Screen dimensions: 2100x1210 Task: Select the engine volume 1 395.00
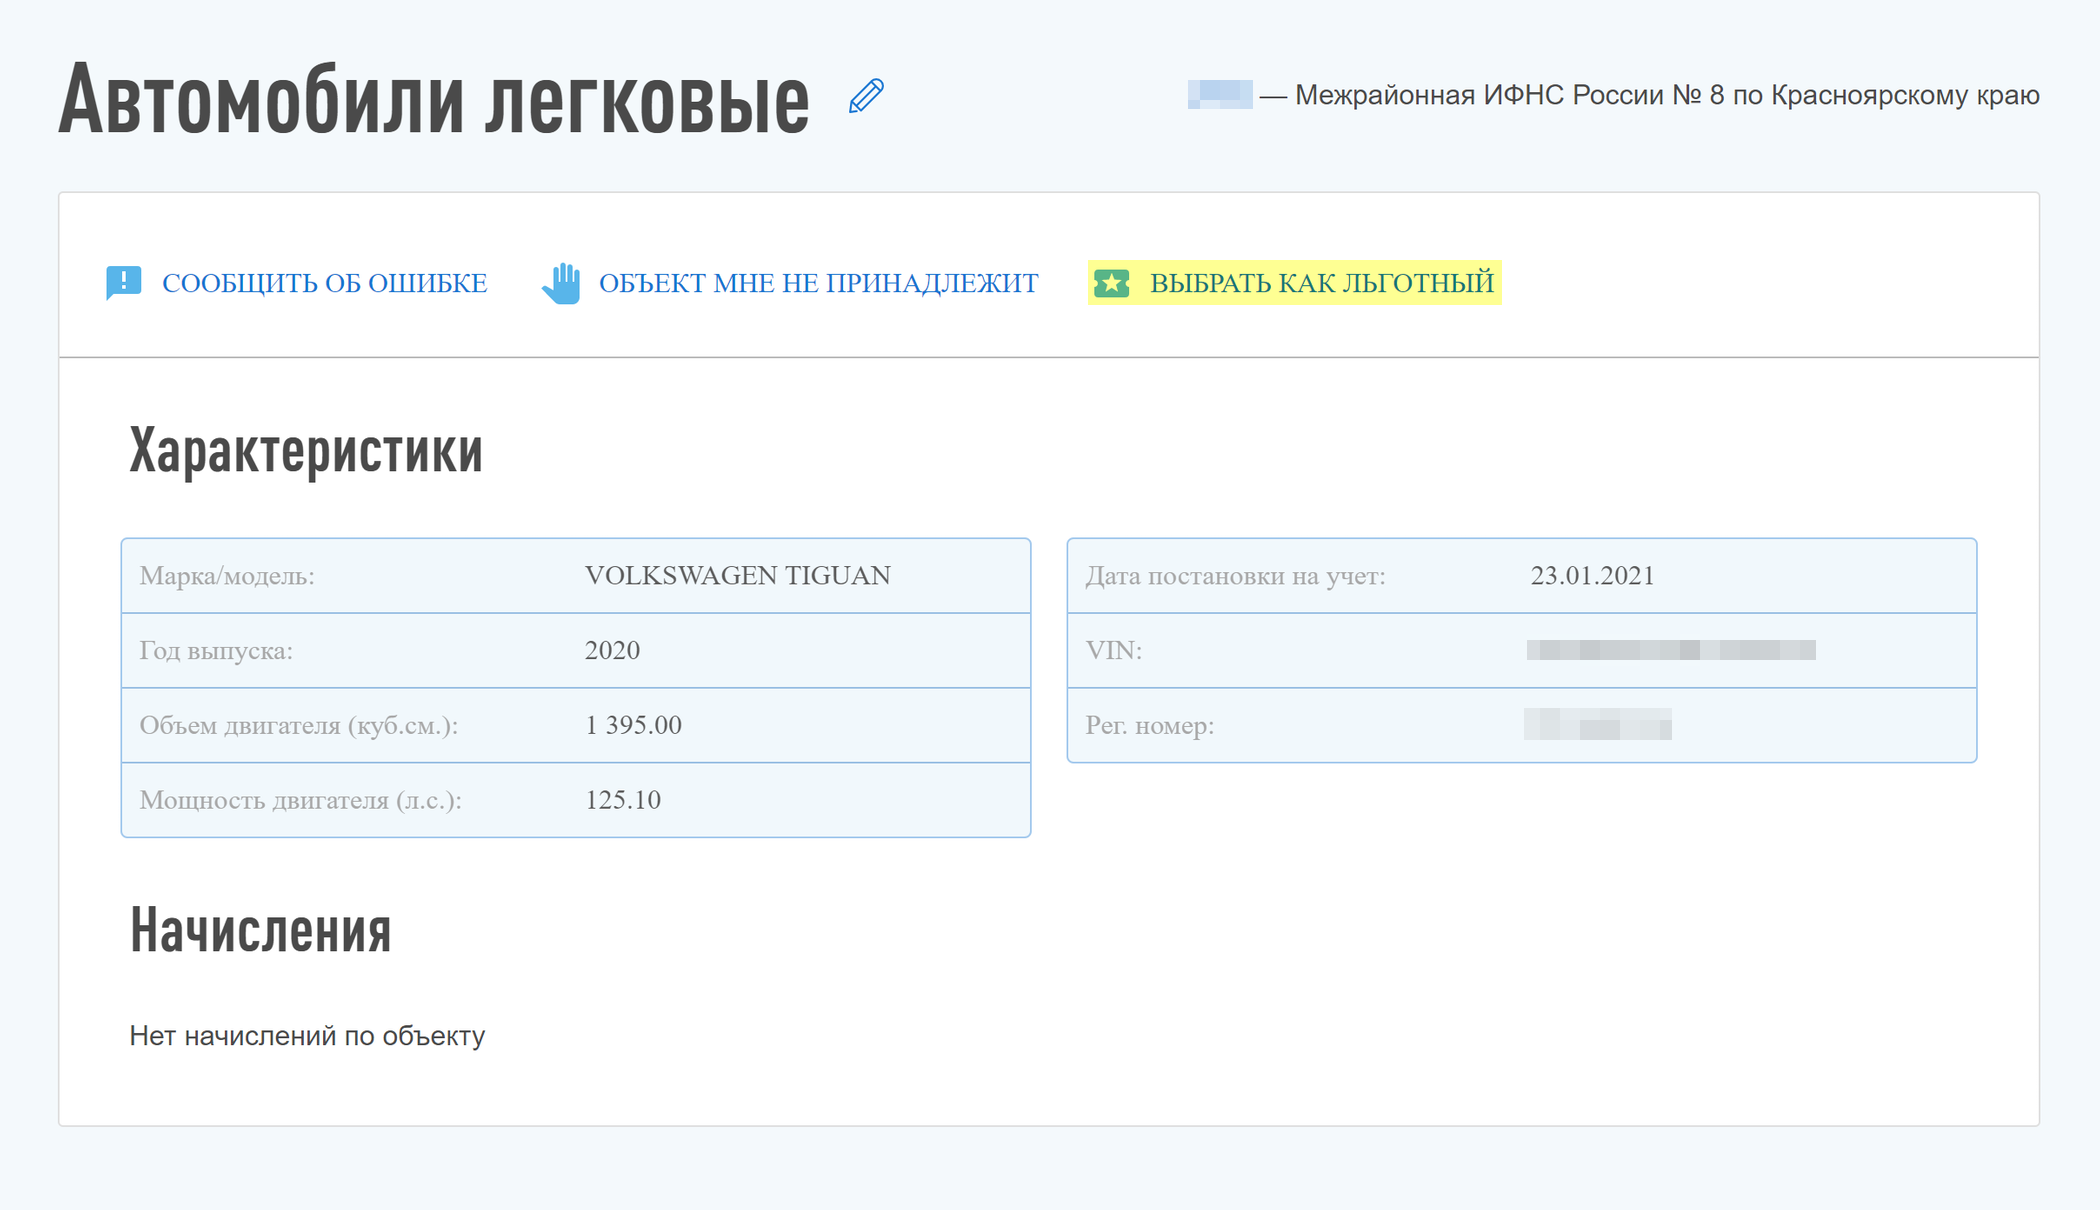(633, 725)
